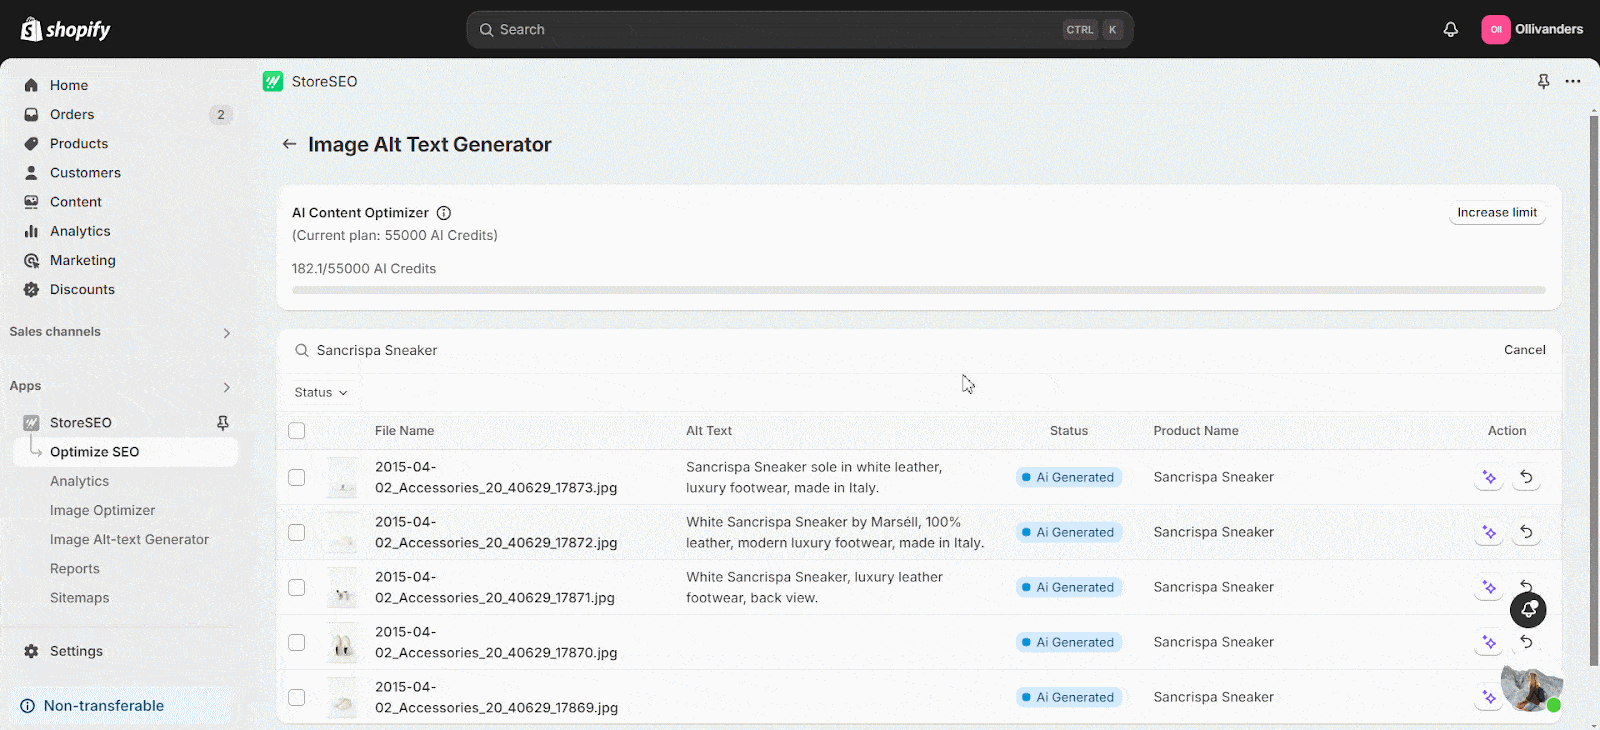Viewport: 1600px width, 730px height.
Task: Unpin StoreSEO using sidebar pin icon
Action: pyautogui.click(x=223, y=423)
